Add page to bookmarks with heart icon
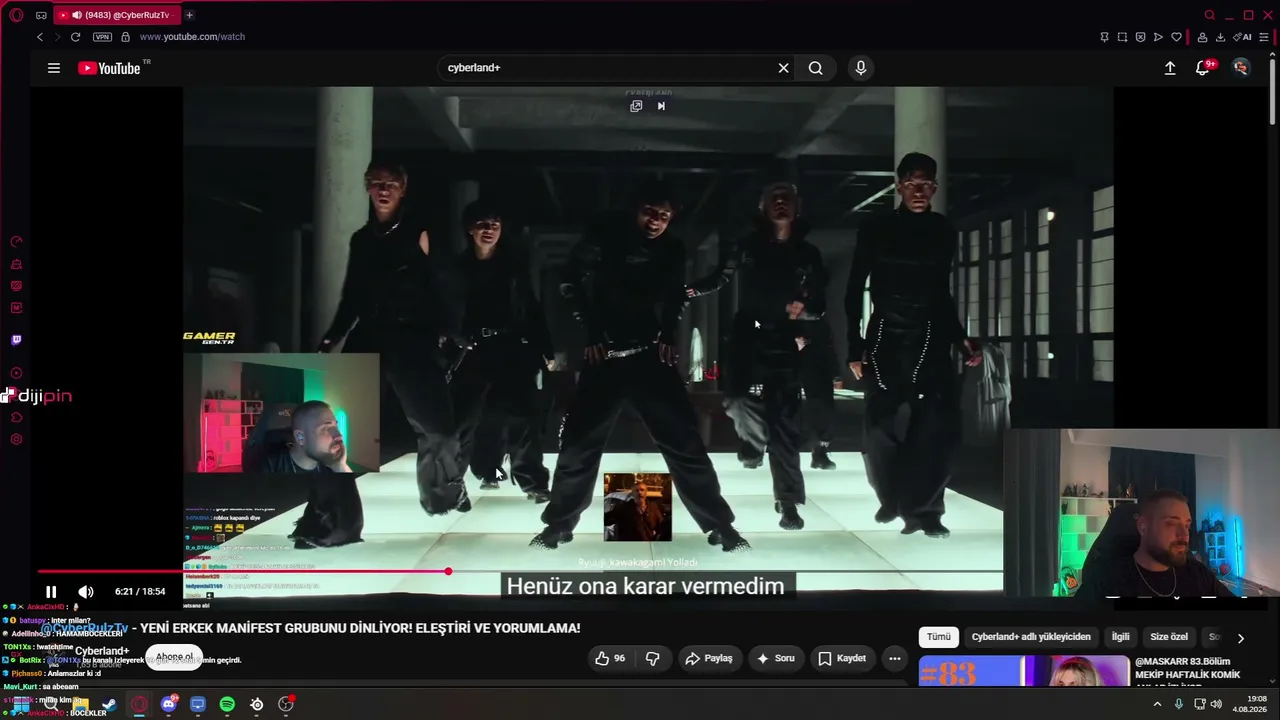Image resolution: width=1280 pixels, height=720 pixels. [x=1177, y=37]
